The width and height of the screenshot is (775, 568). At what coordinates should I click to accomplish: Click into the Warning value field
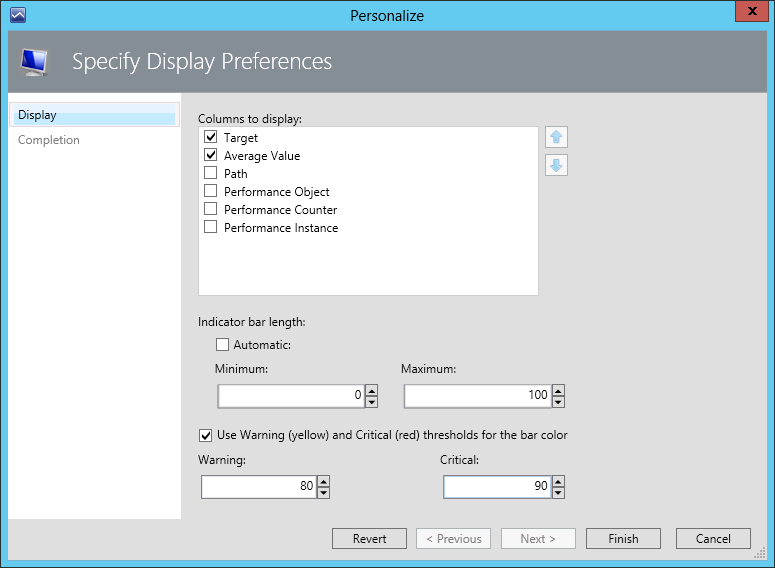tap(257, 487)
